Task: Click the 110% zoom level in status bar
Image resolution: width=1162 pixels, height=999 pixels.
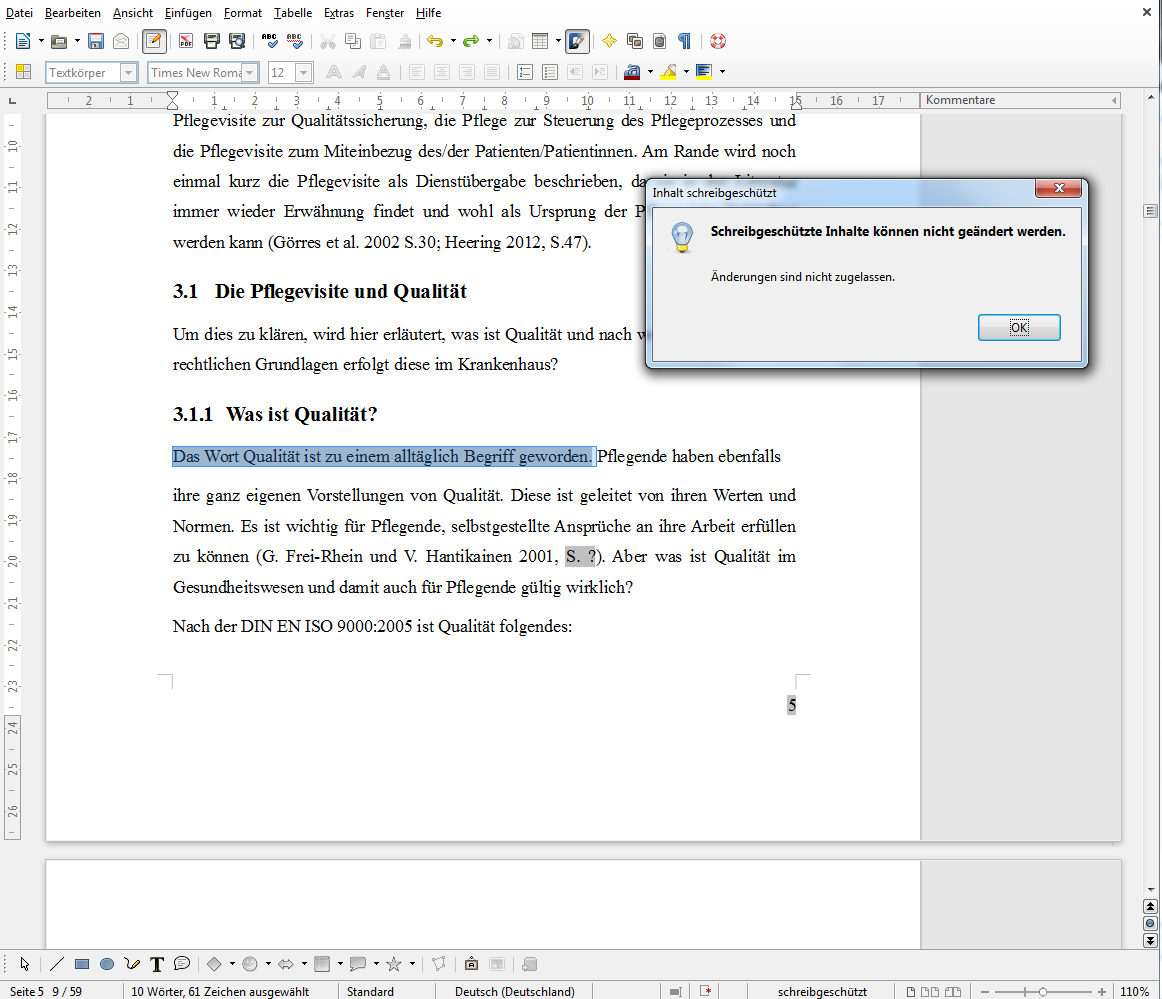Action: (1134, 992)
